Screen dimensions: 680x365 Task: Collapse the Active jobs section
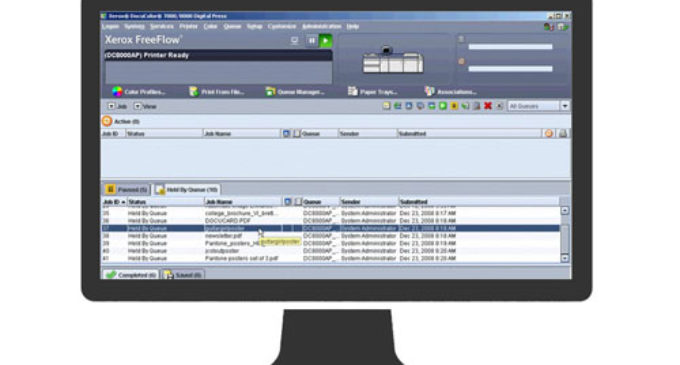click(x=107, y=121)
